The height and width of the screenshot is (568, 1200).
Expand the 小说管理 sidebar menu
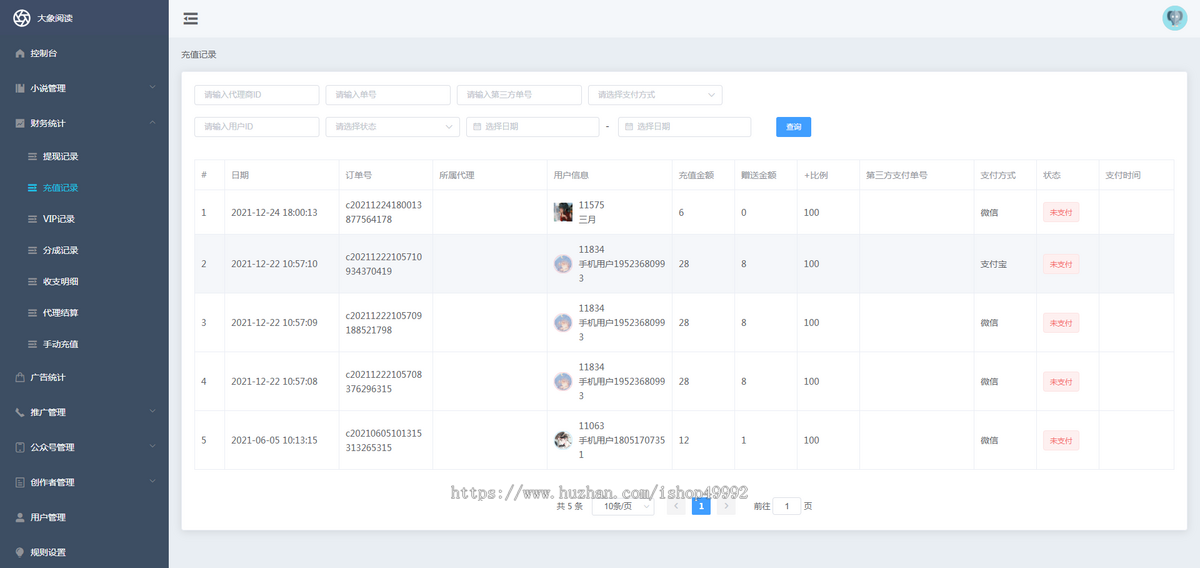click(x=84, y=88)
